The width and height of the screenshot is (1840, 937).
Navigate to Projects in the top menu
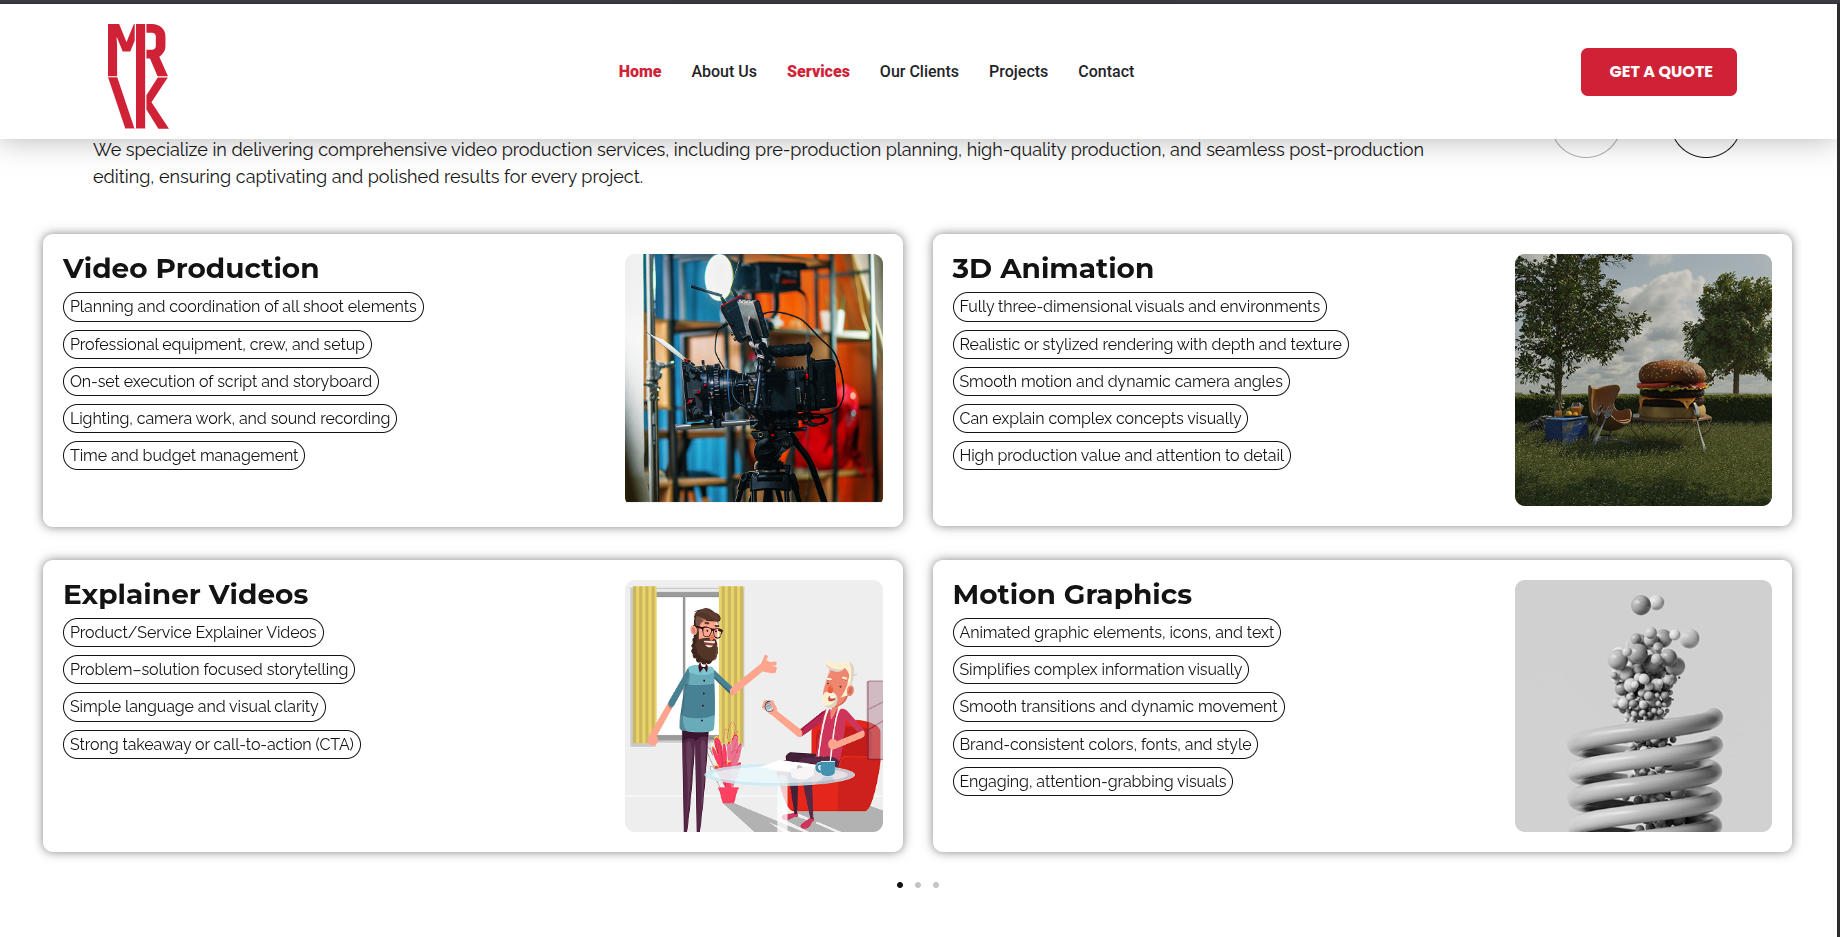click(x=1017, y=72)
